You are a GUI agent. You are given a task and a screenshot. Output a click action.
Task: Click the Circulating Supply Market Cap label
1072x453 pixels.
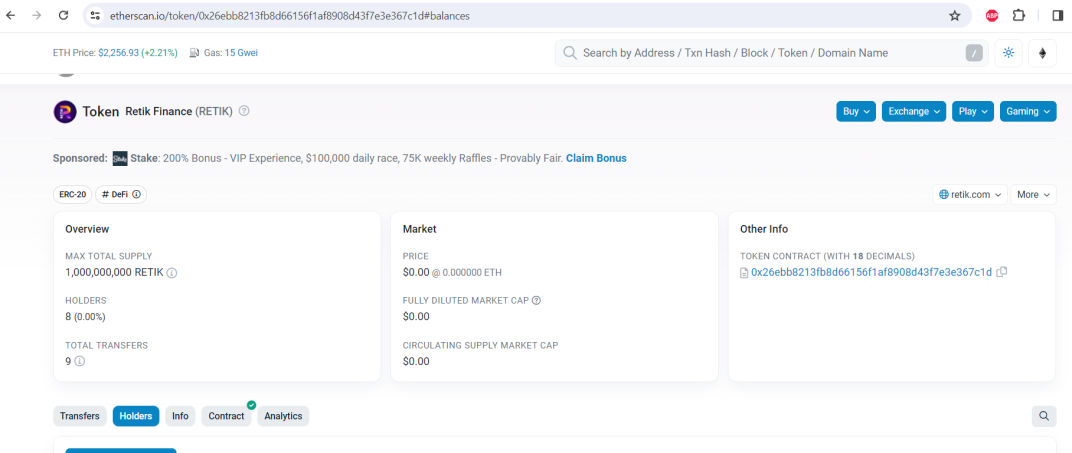[x=481, y=346]
